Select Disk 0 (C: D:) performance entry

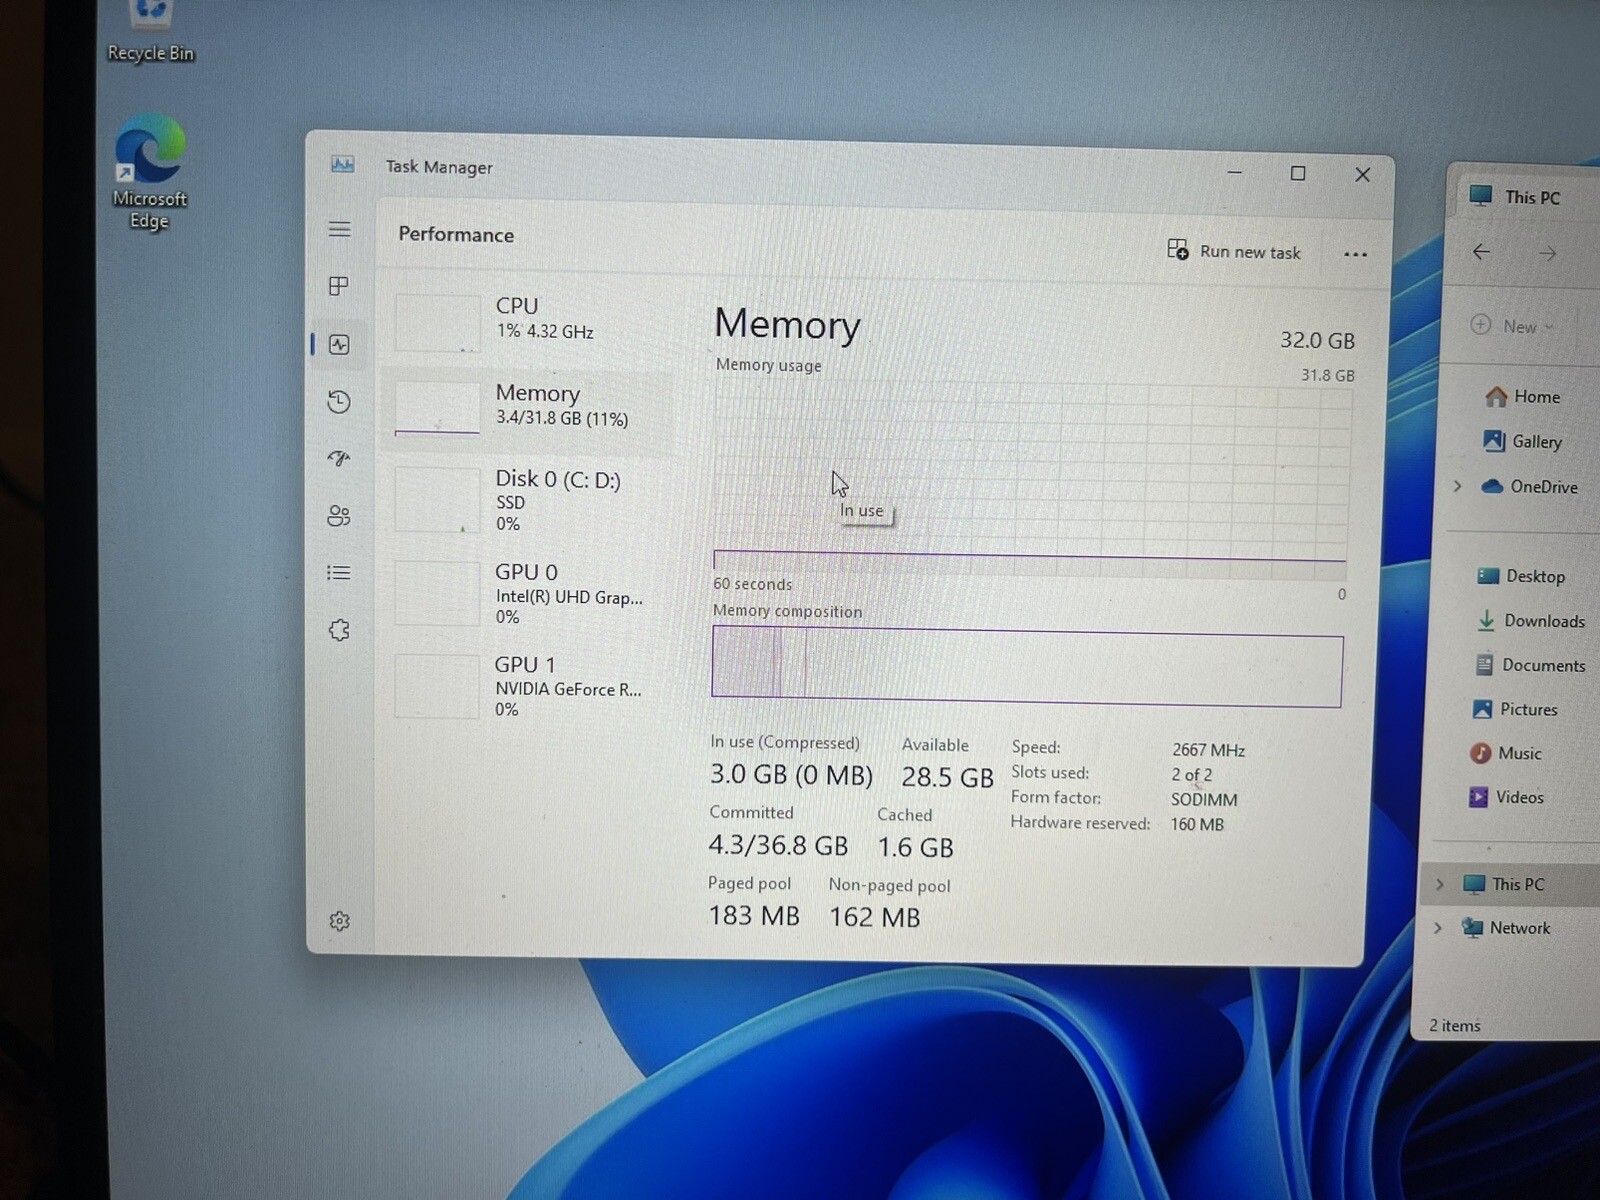[x=527, y=499]
